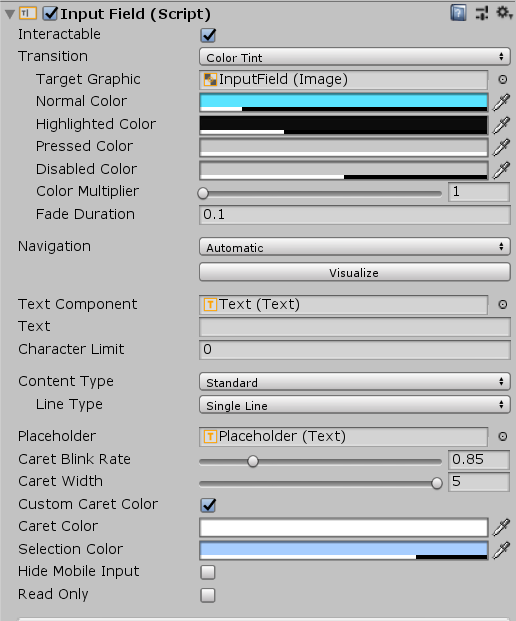The width and height of the screenshot is (516, 621).
Task: Disable the Interactable checkbox
Action: pyautogui.click(x=208, y=35)
